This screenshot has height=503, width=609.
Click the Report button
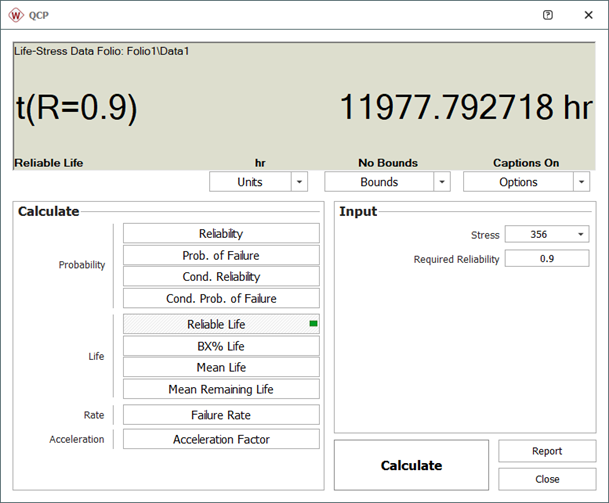(x=546, y=451)
